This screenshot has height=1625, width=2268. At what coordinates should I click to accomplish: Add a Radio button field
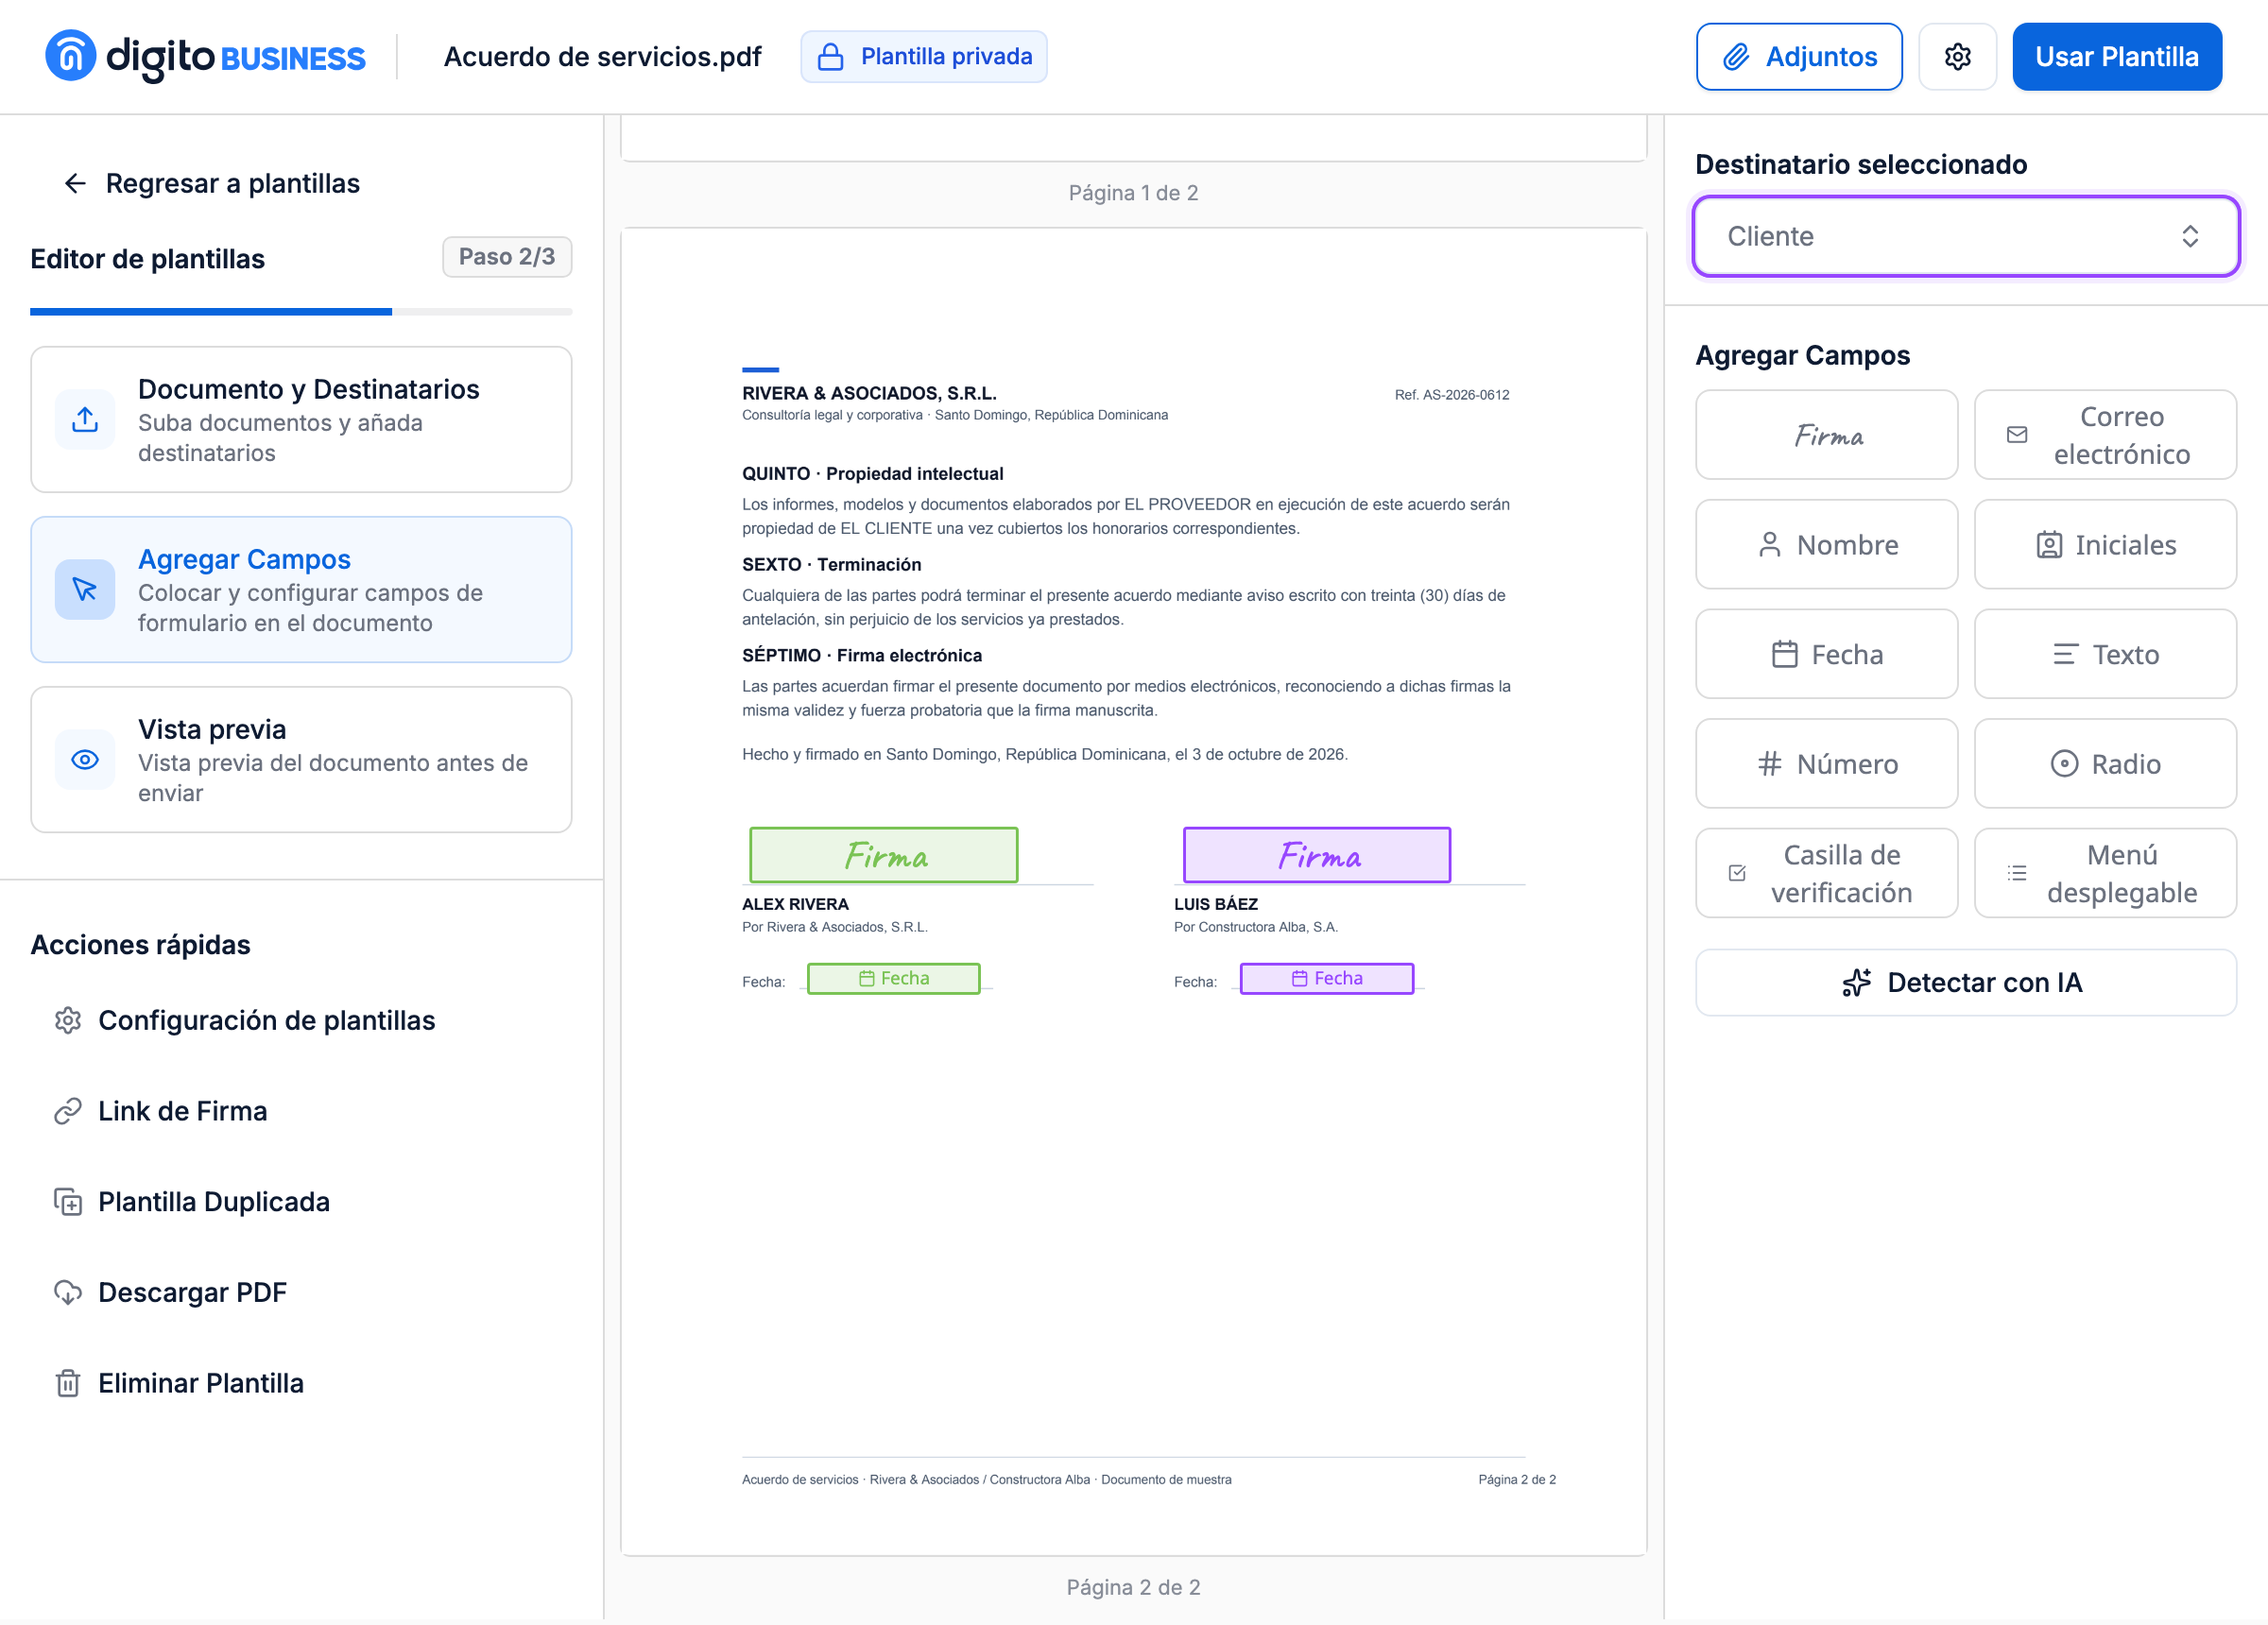pyautogui.click(x=2105, y=764)
